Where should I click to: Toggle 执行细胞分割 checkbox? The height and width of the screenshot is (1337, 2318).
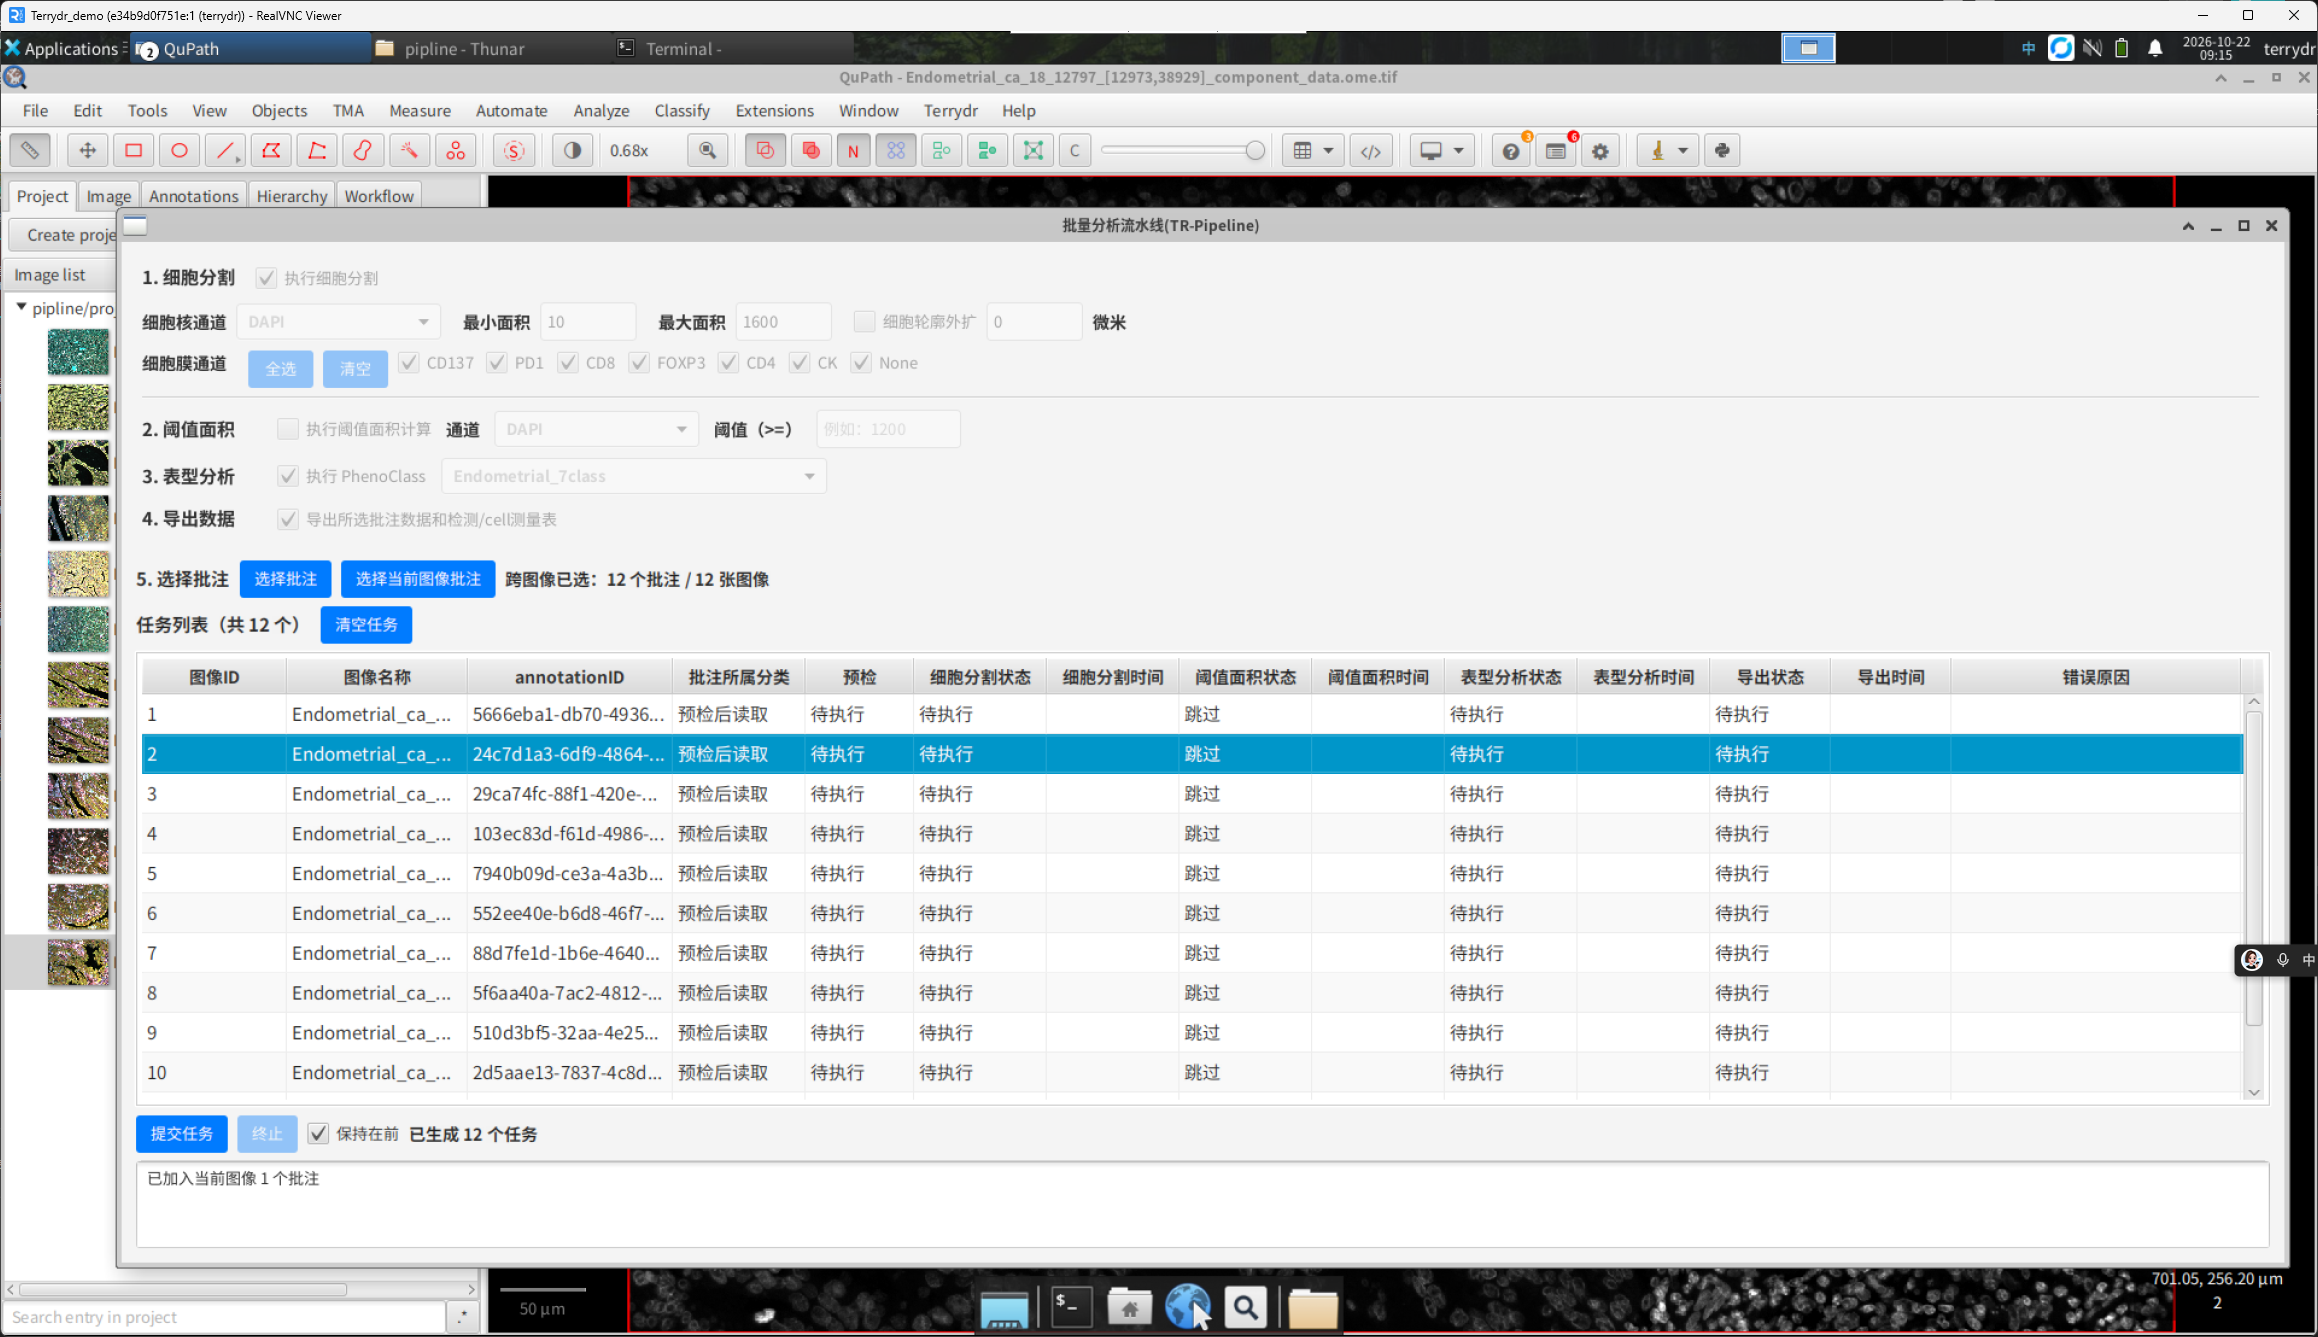click(266, 278)
